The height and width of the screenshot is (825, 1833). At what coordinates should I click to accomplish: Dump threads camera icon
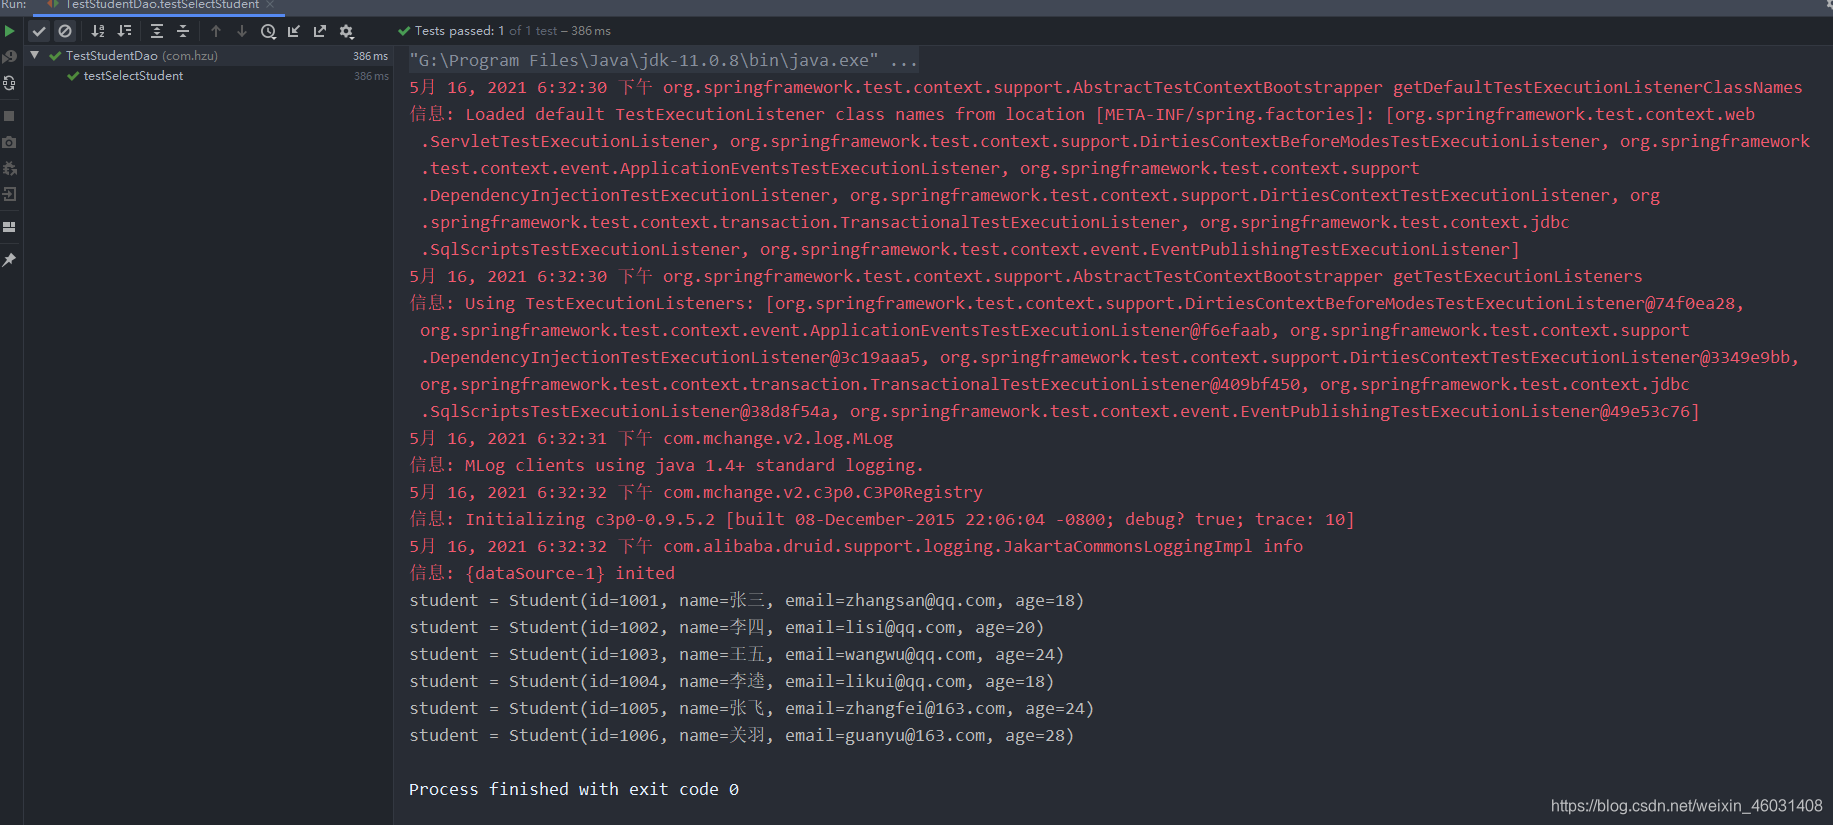[x=9, y=142]
